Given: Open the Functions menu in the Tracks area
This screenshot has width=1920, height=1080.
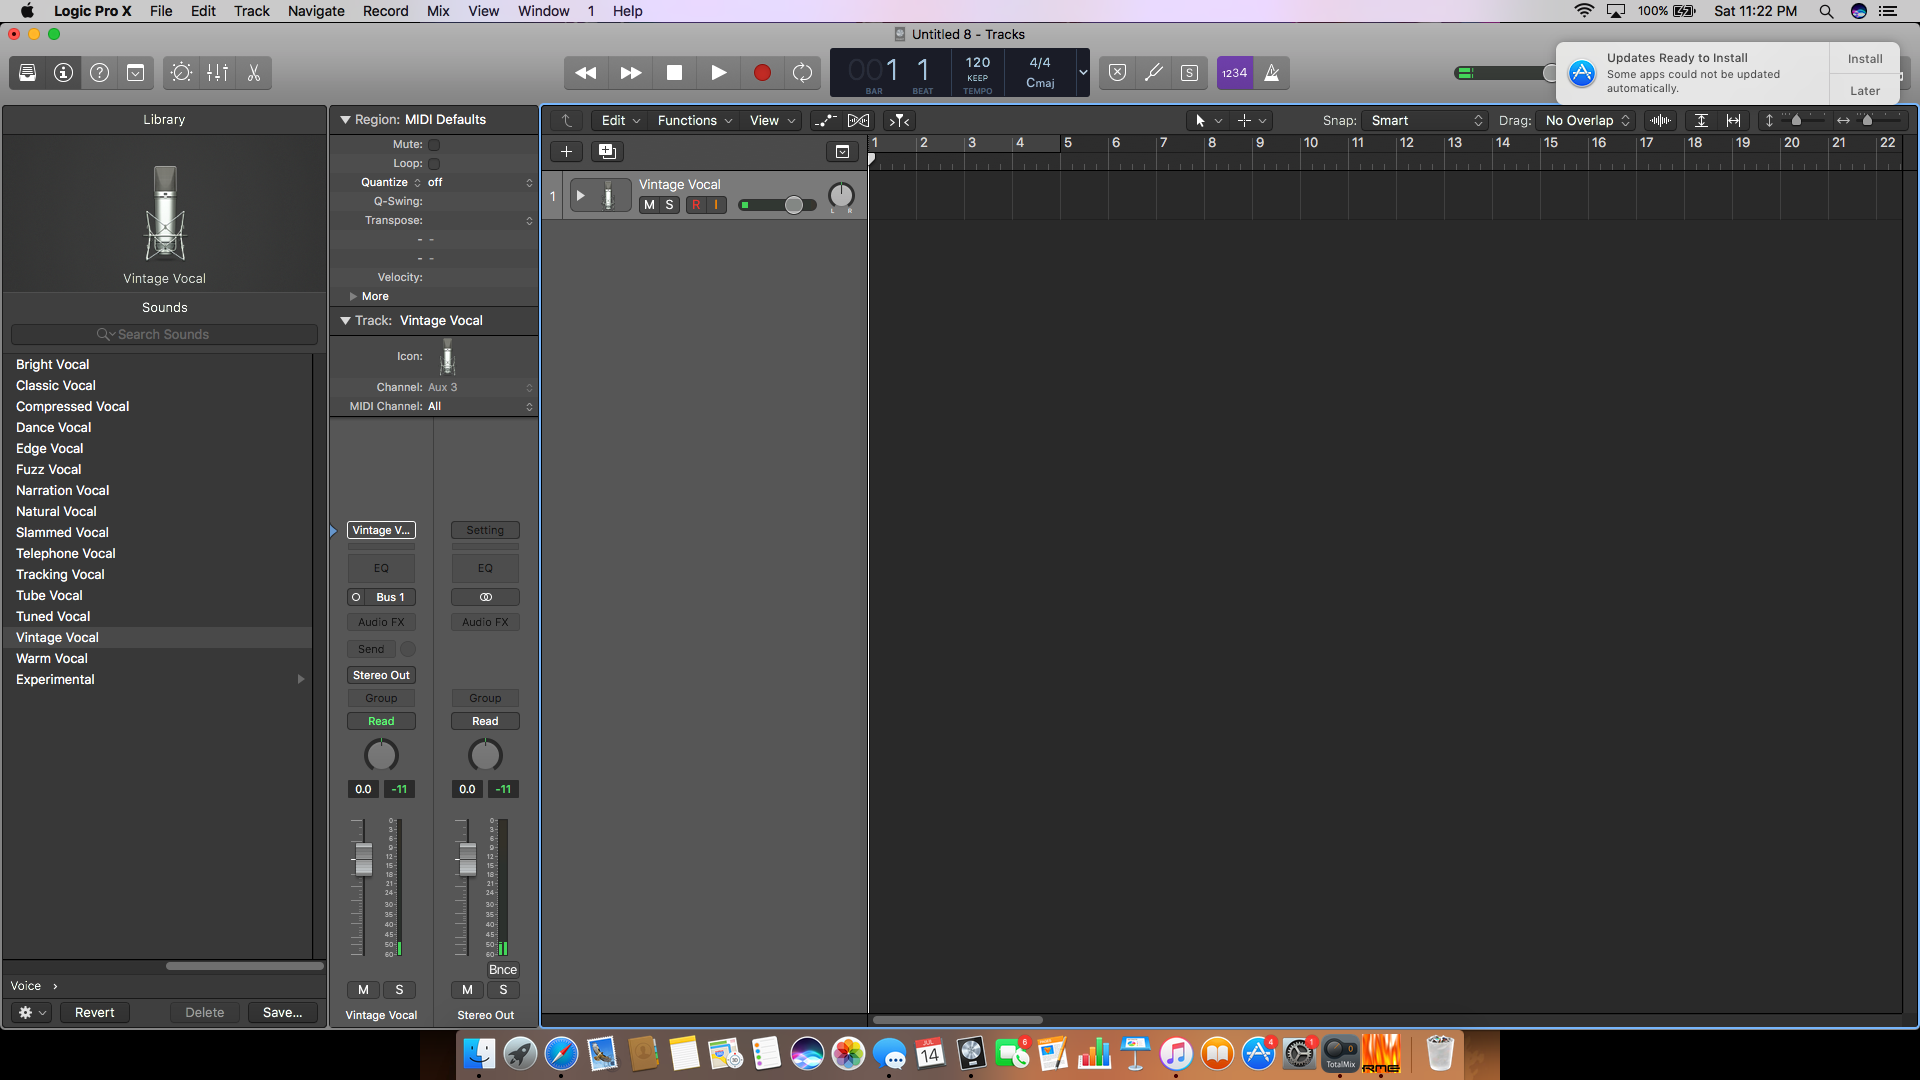Looking at the screenshot, I should (x=694, y=120).
